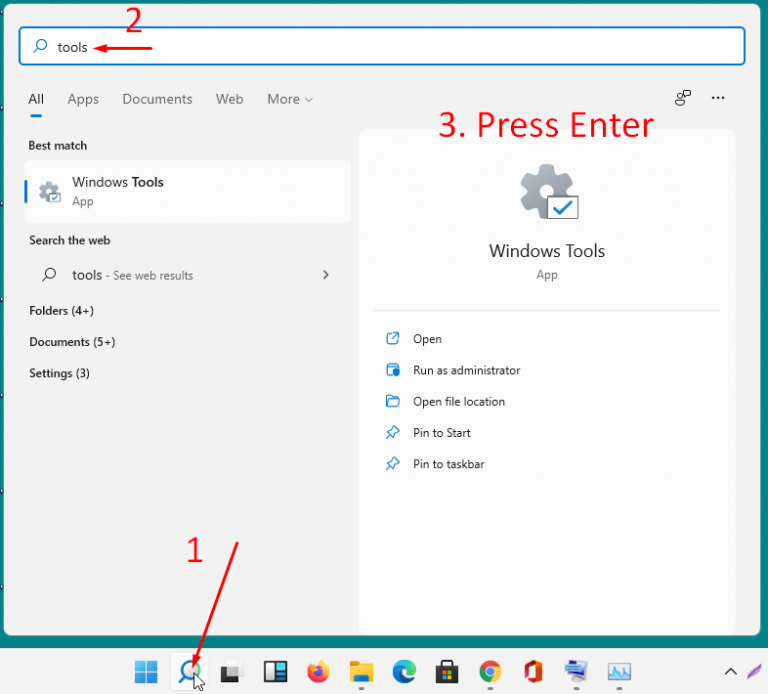Click the 'Best match' heading
The height and width of the screenshot is (694, 768).
(58, 145)
